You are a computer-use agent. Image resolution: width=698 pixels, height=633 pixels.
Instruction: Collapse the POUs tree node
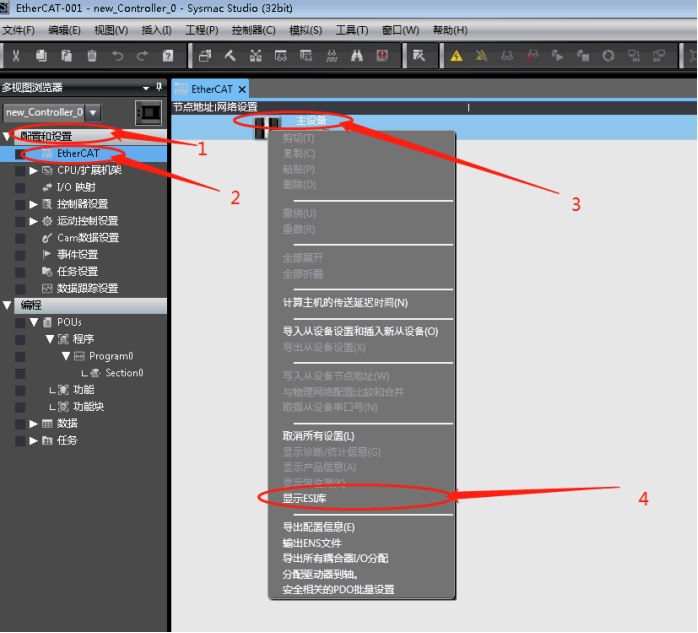pyautogui.click(x=34, y=322)
